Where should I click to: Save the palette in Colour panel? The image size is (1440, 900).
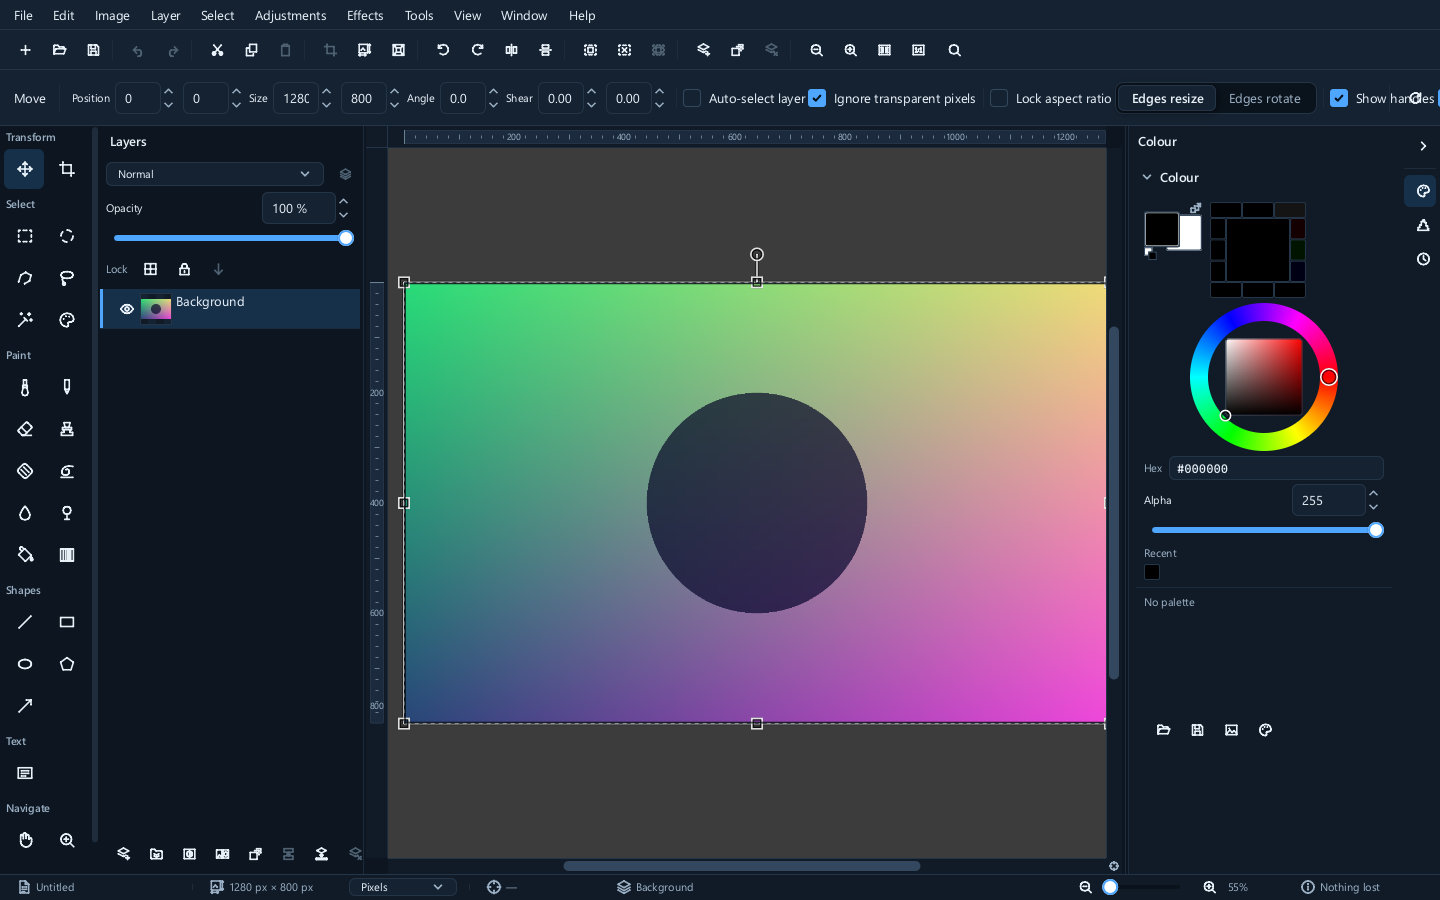pyautogui.click(x=1197, y=730)
